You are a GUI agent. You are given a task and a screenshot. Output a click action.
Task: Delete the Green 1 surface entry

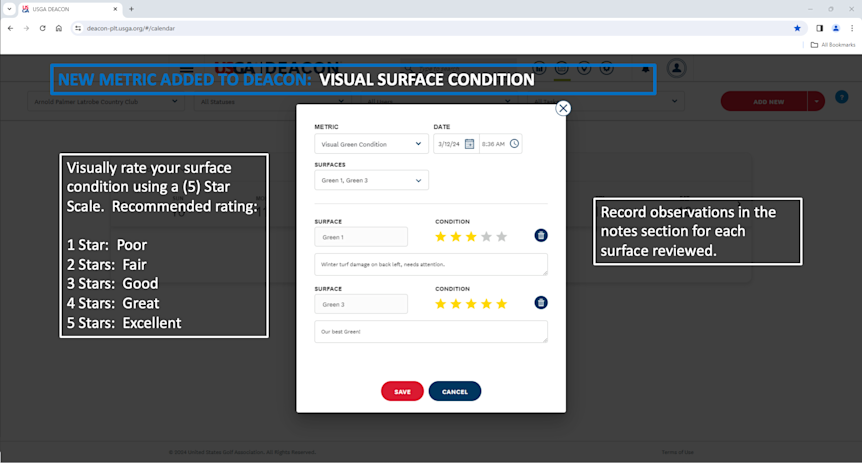pos(541,235)
